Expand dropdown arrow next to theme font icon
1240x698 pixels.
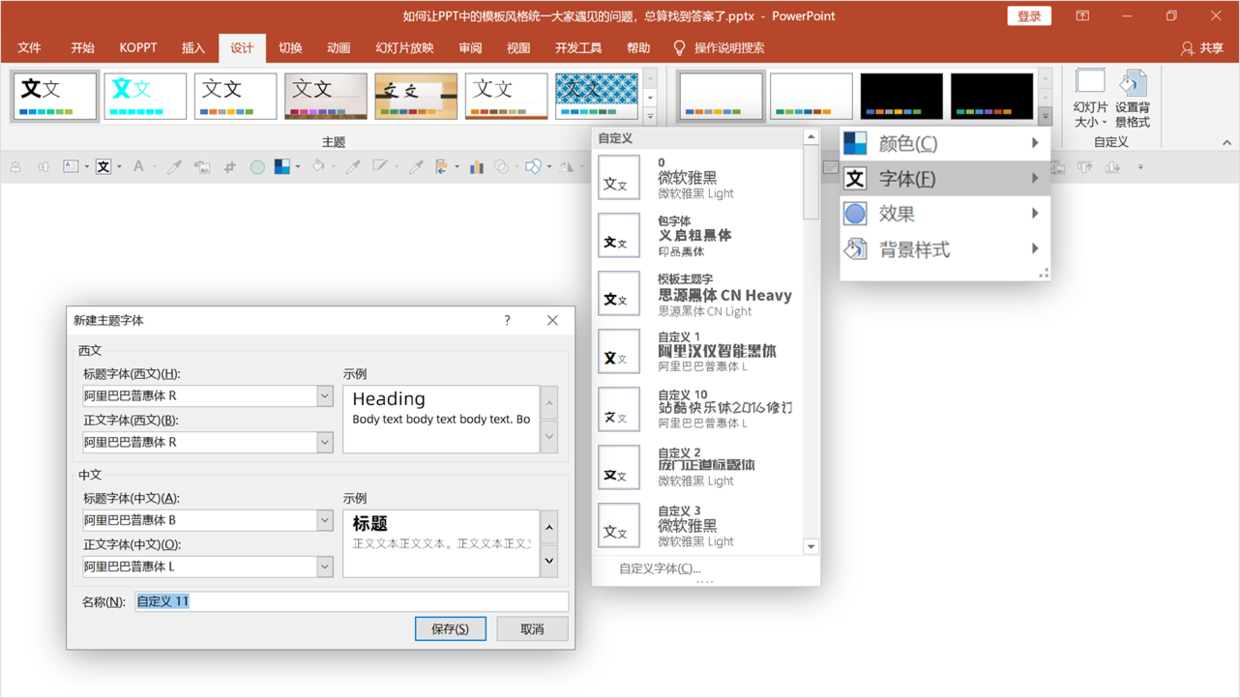pyautogui.click(x=119, y=167)
